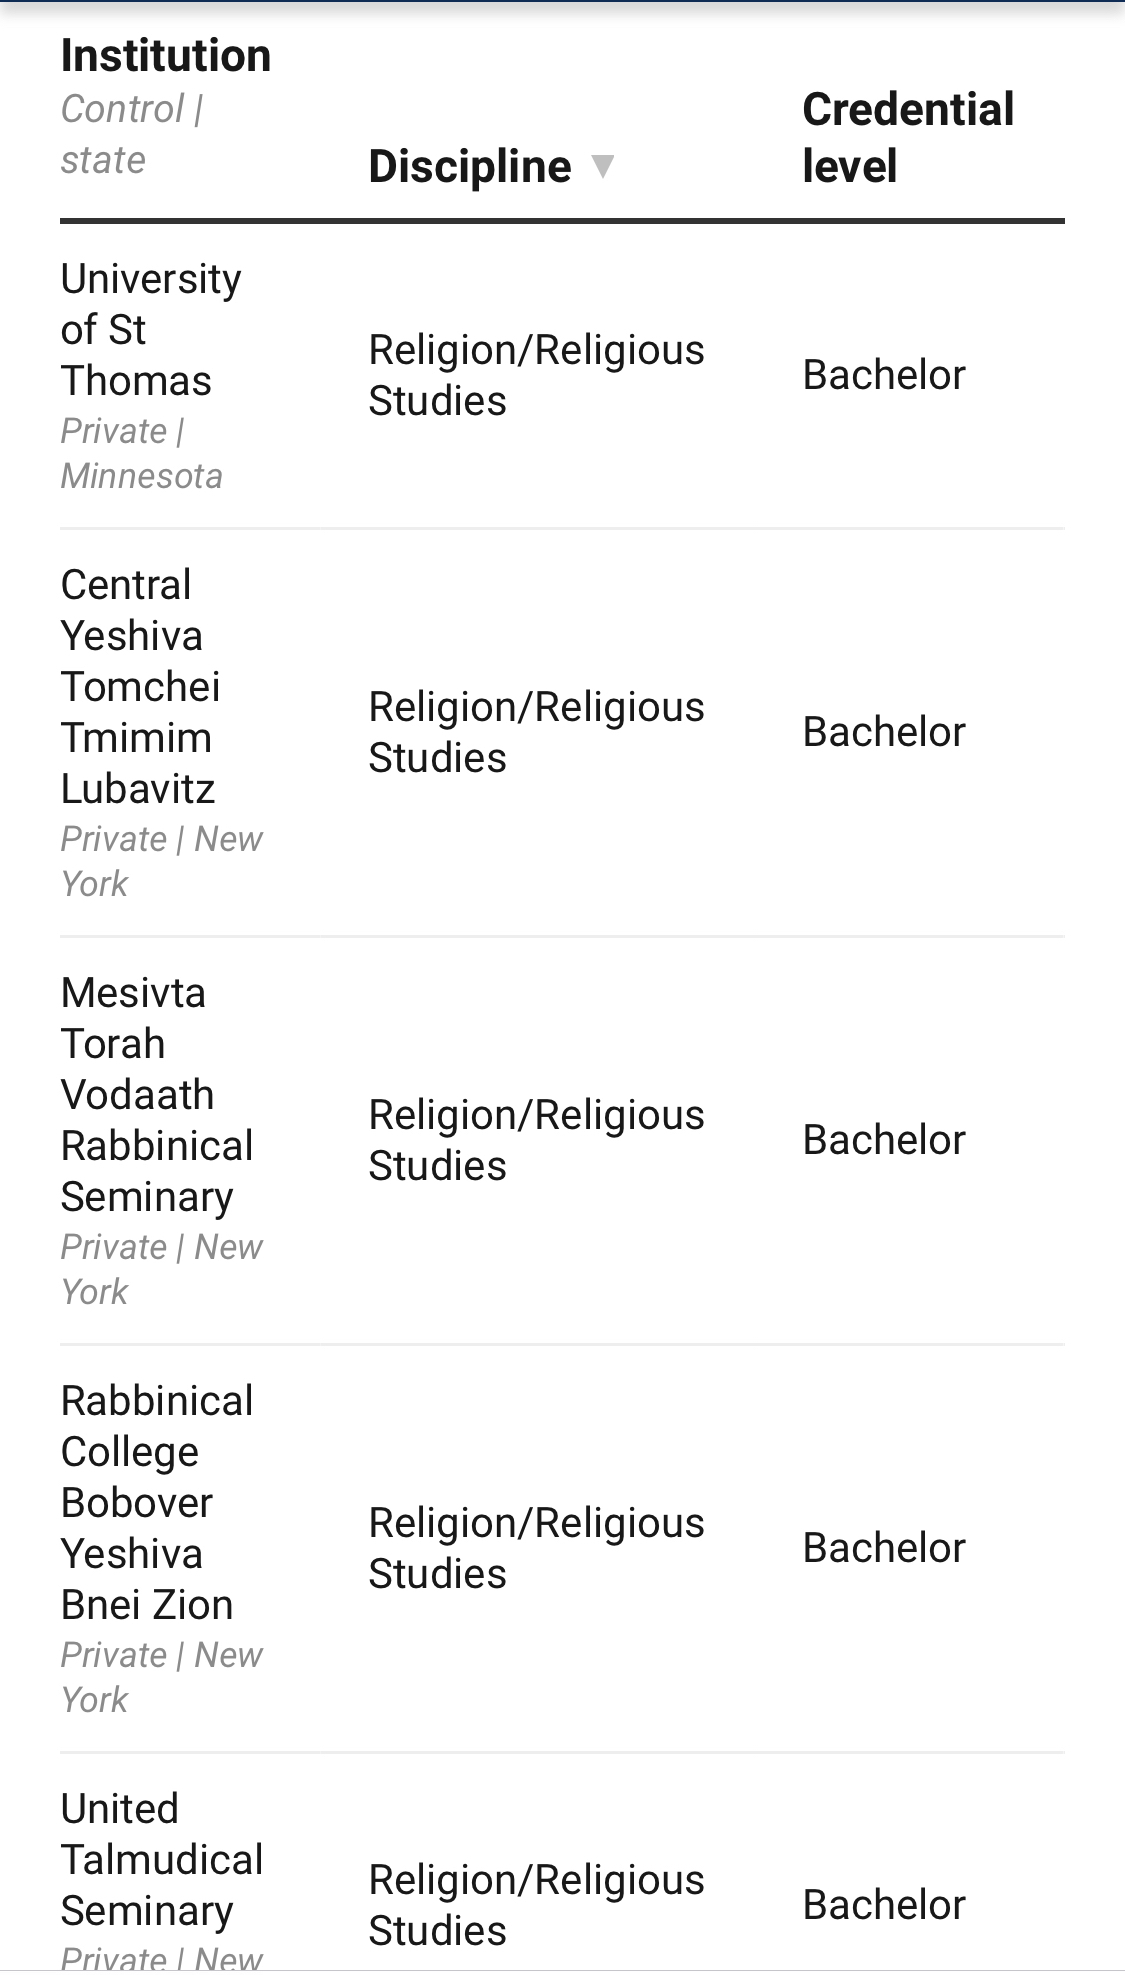Select the University of St Thomas row name
Screen dimensions: 1125x1975
[150, 329]
